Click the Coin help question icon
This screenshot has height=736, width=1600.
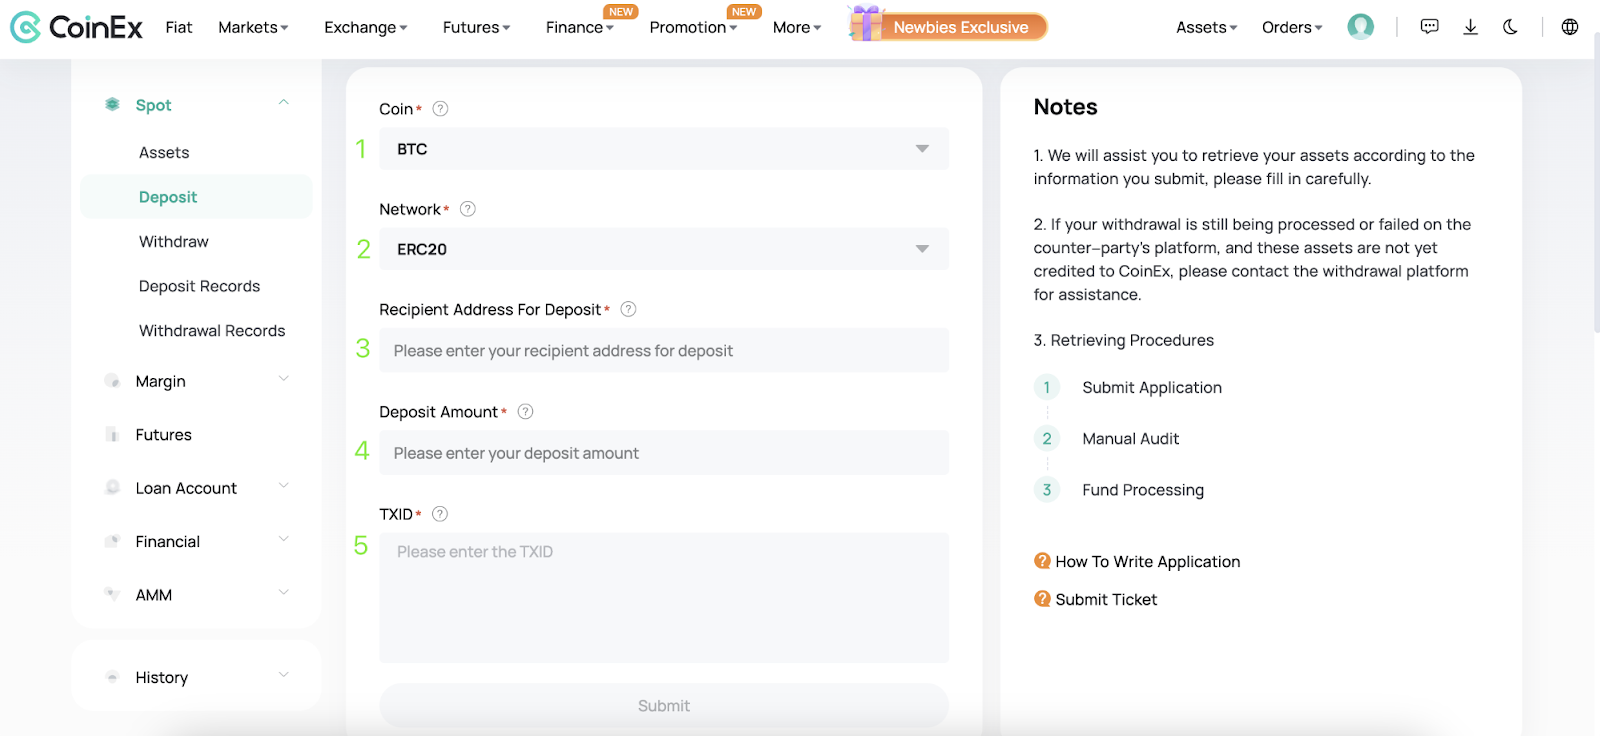pyautogui.click(x=440, y=109)
